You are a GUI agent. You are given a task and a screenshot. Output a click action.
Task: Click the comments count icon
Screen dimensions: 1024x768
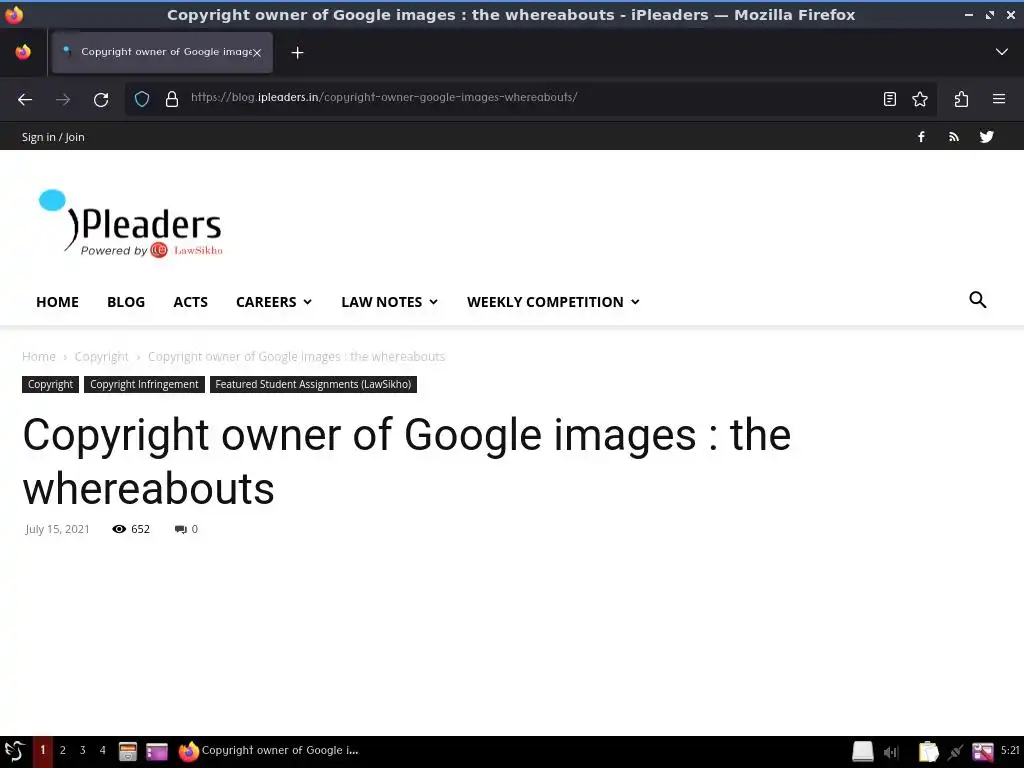click(181, 529)
